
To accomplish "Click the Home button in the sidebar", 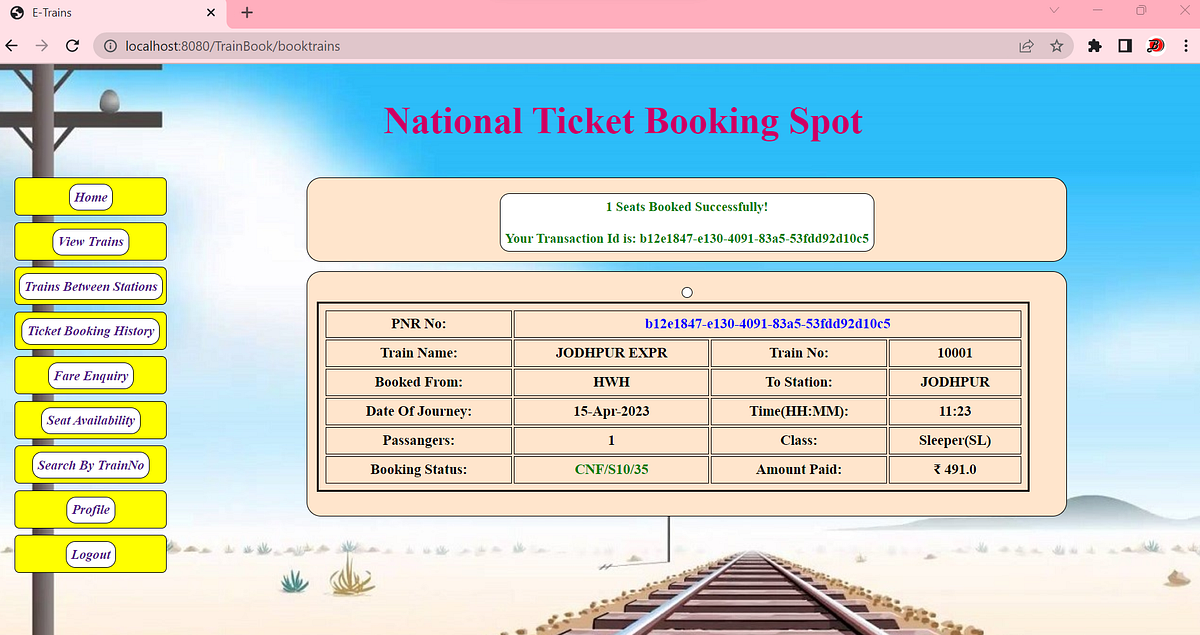I will 90,197.
